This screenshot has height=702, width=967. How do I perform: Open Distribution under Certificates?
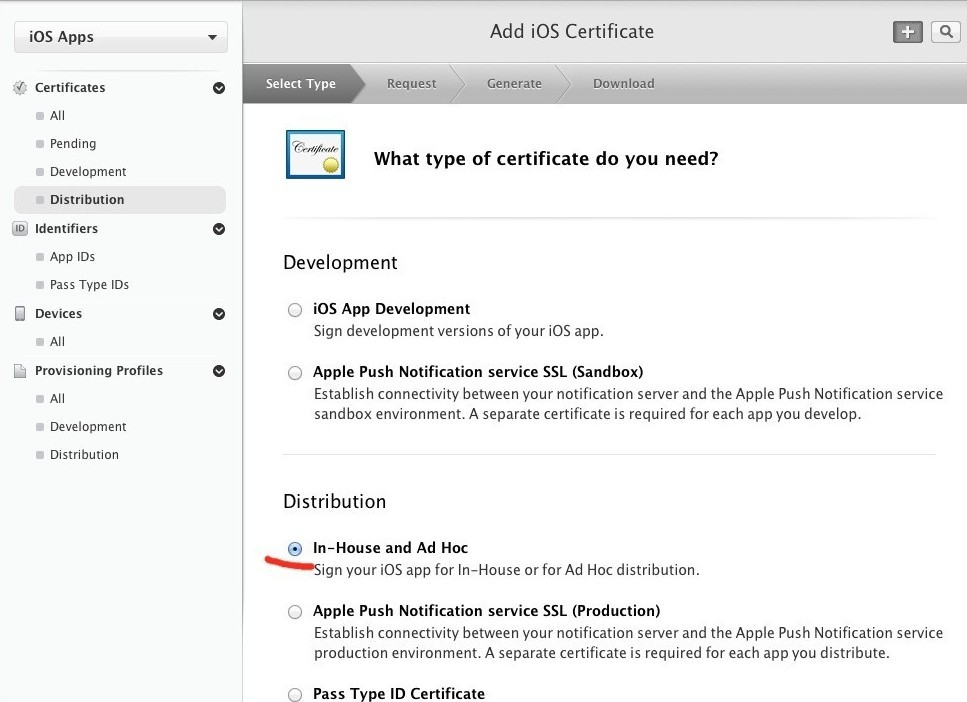coord(120,200)
